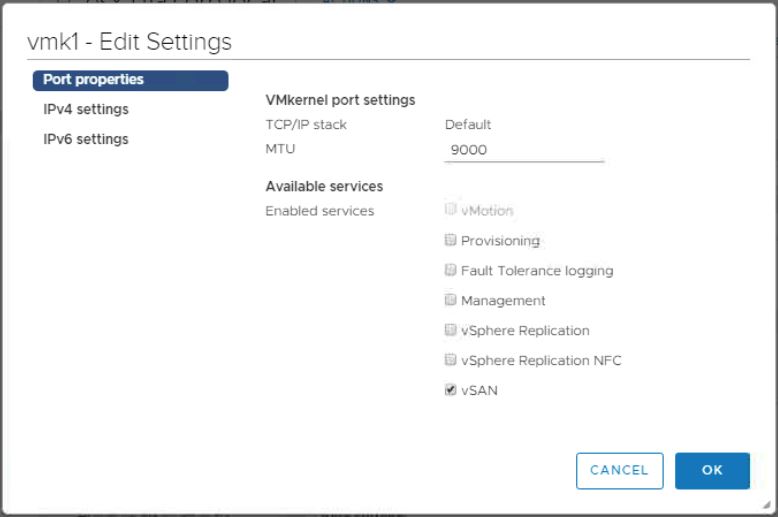Image resolution: width=778 pixels, height=517 pixels.
Task: Check the Management service box
Action: tap(451, 301)
